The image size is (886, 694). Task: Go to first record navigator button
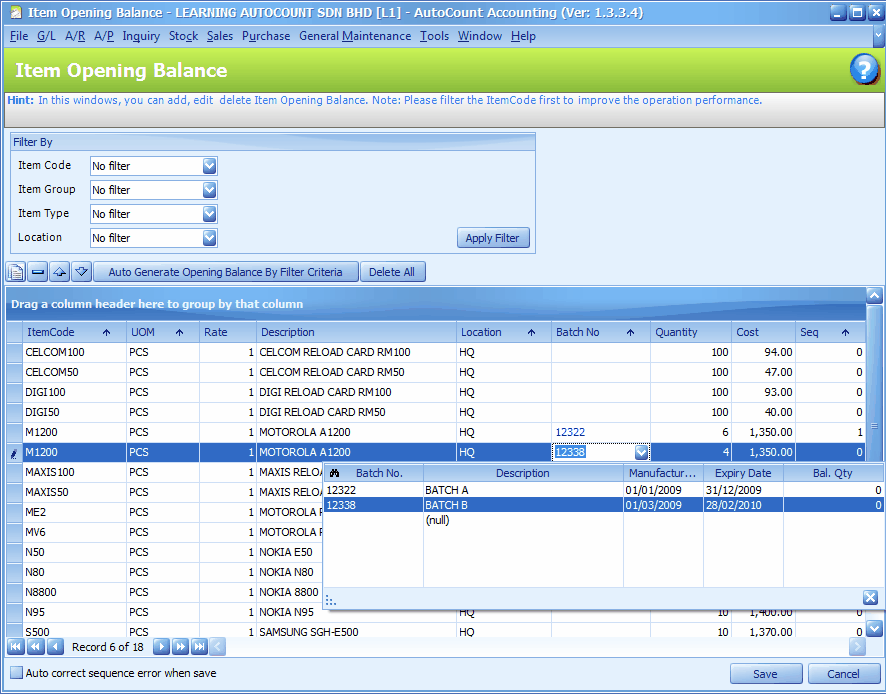[x=16, y=647]
